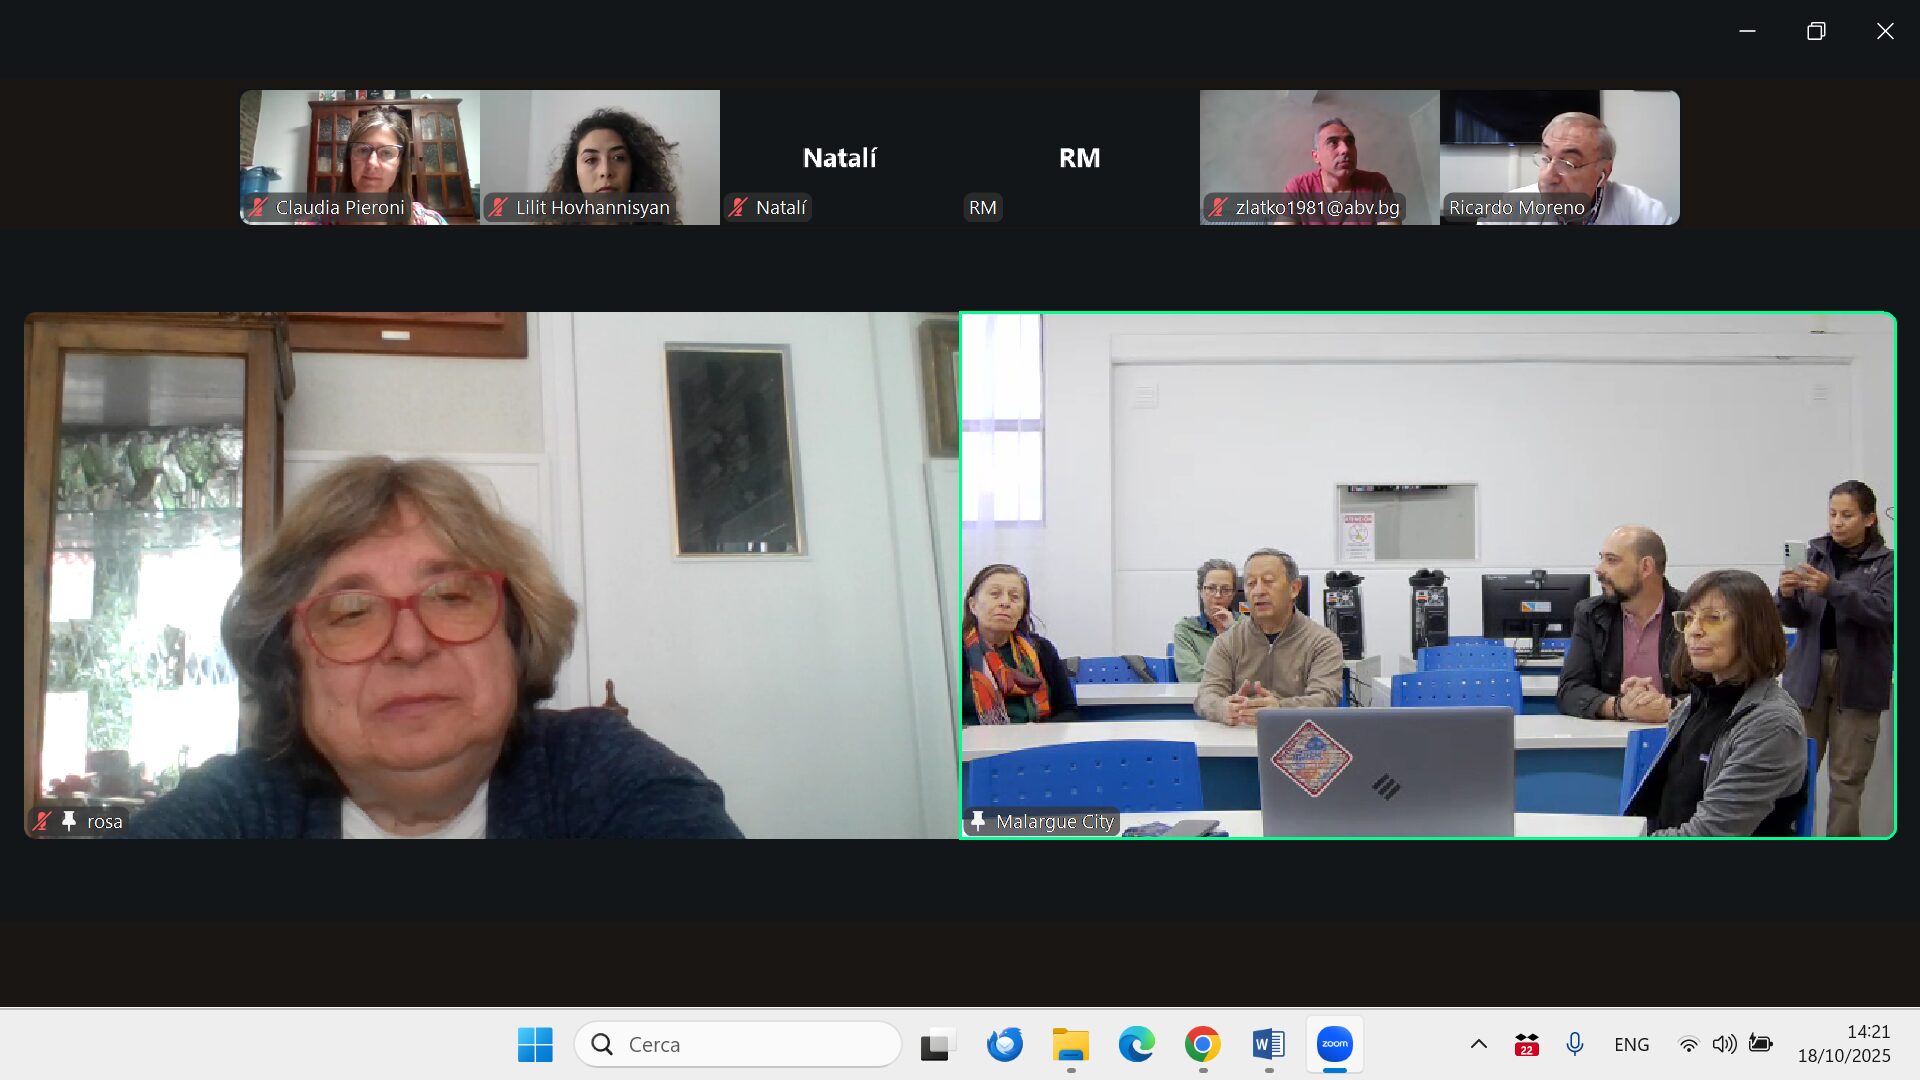This screenshot has width=1920, height=1080.
Task: Expand the hidden system tray icons chevron
Action: [1478, 1044]
